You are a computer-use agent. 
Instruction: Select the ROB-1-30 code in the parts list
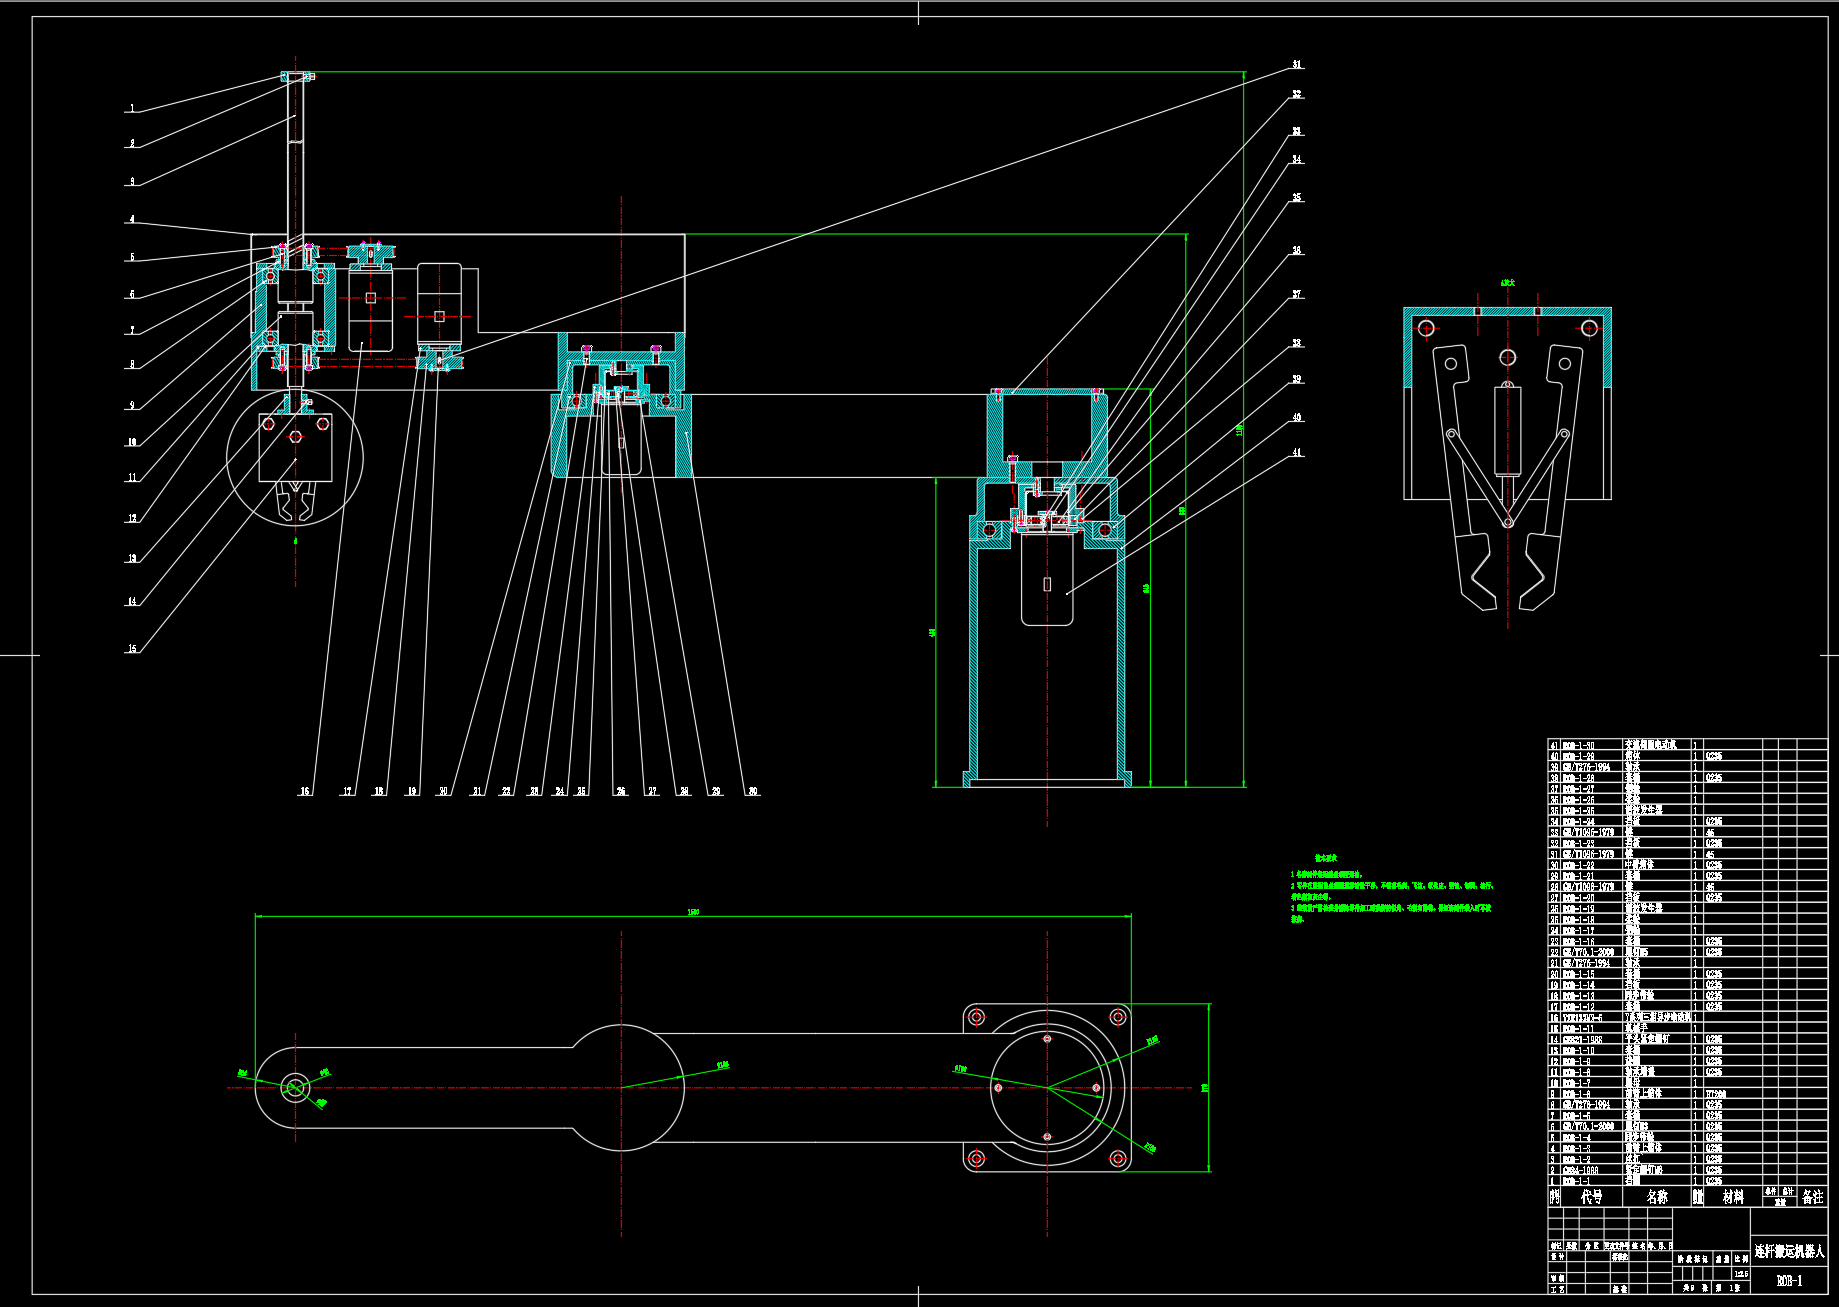(x=1579, y=745)
